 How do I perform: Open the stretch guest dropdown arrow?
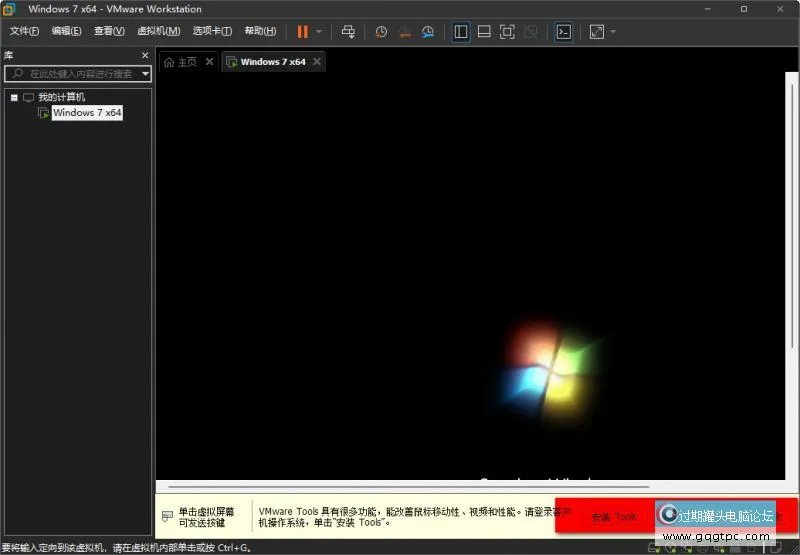coord(613,32)
